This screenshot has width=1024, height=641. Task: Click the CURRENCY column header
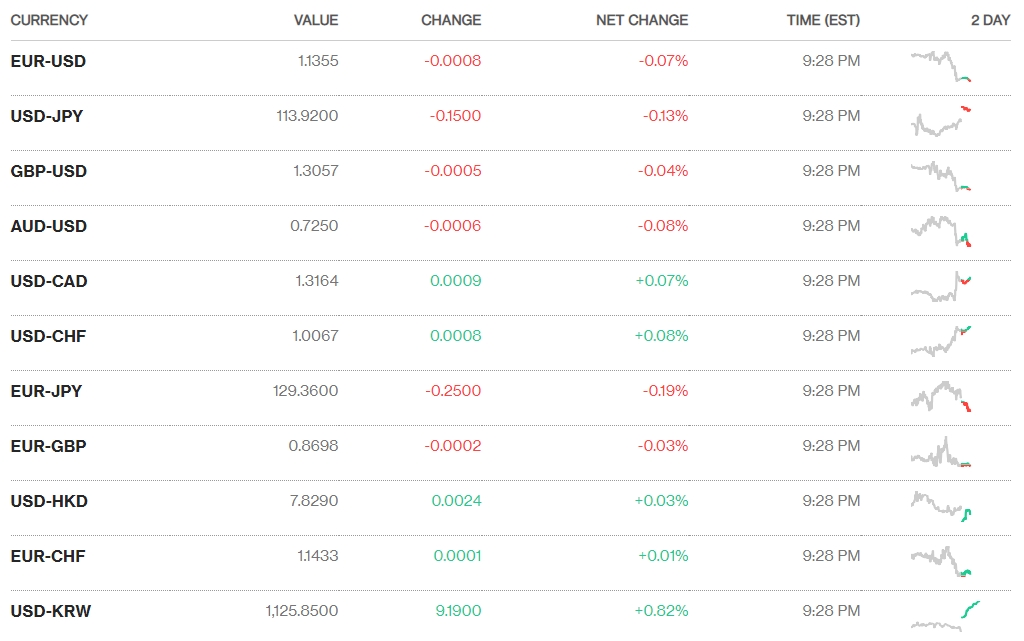pyautogui.click(x=49, y=20)
